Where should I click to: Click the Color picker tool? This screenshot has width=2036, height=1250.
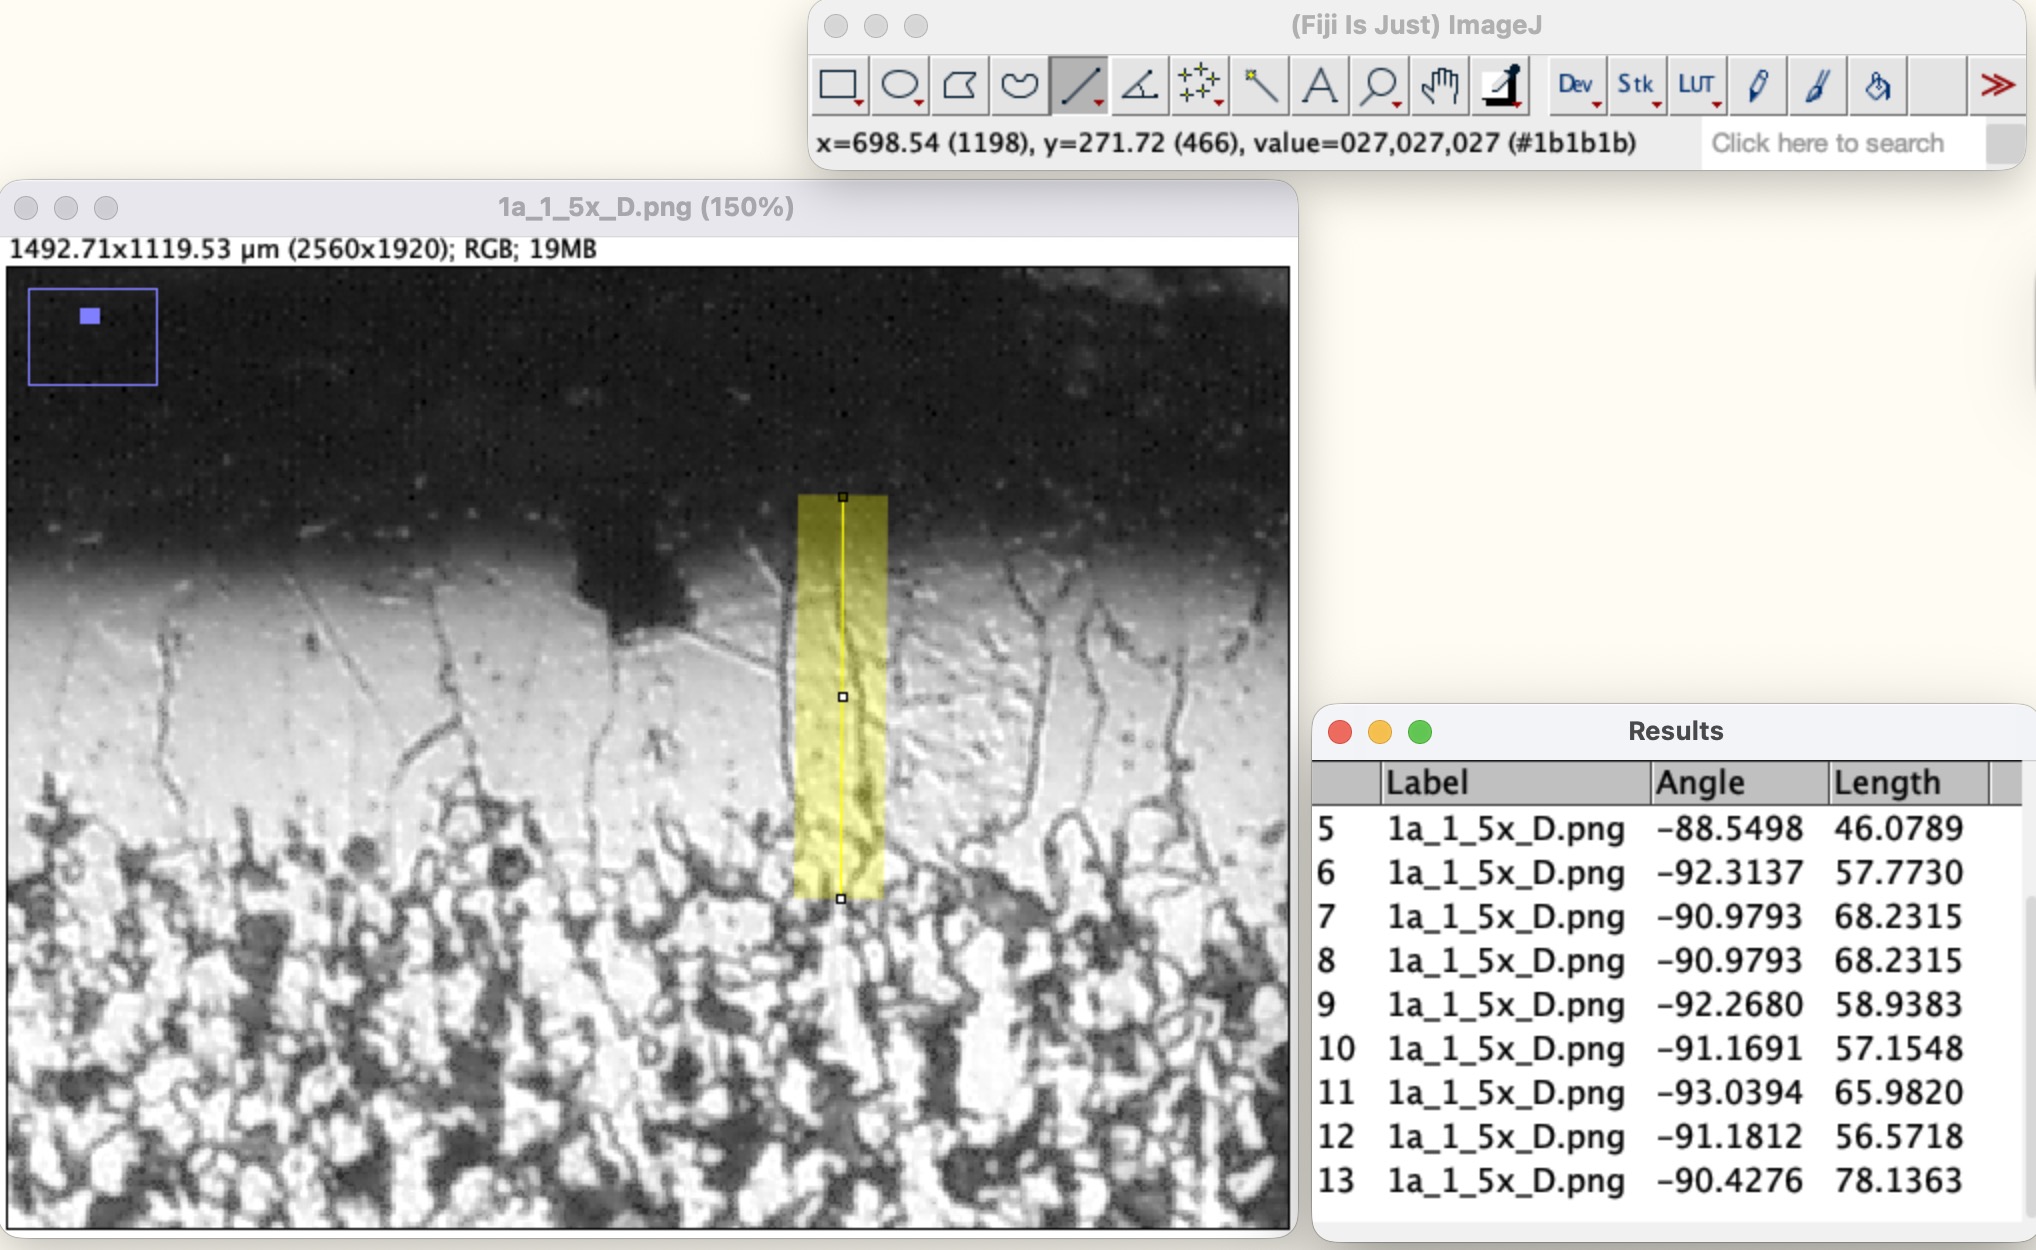pyautogui.click(x=1501, y=86)
